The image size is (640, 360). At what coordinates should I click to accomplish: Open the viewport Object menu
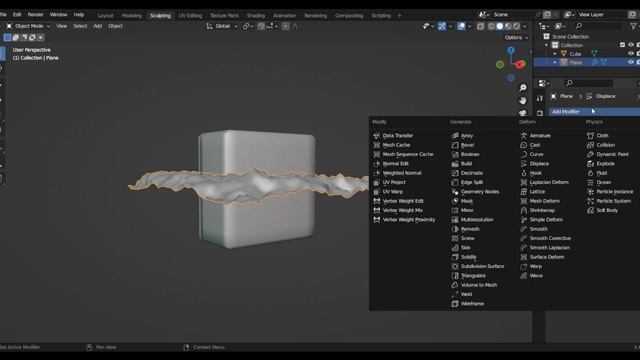pyautogui.click(x=115, y=26)
